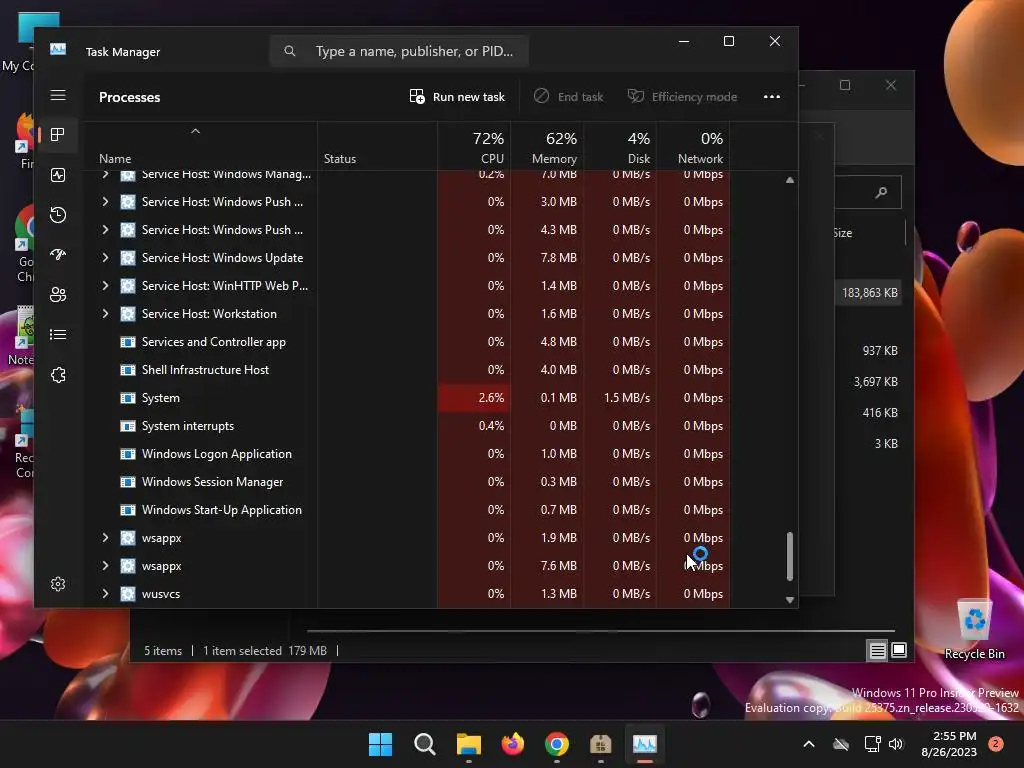Sort by the Disk 4% column header
The width and height of the screenshot is (1024, 768).
coord(620,147)
